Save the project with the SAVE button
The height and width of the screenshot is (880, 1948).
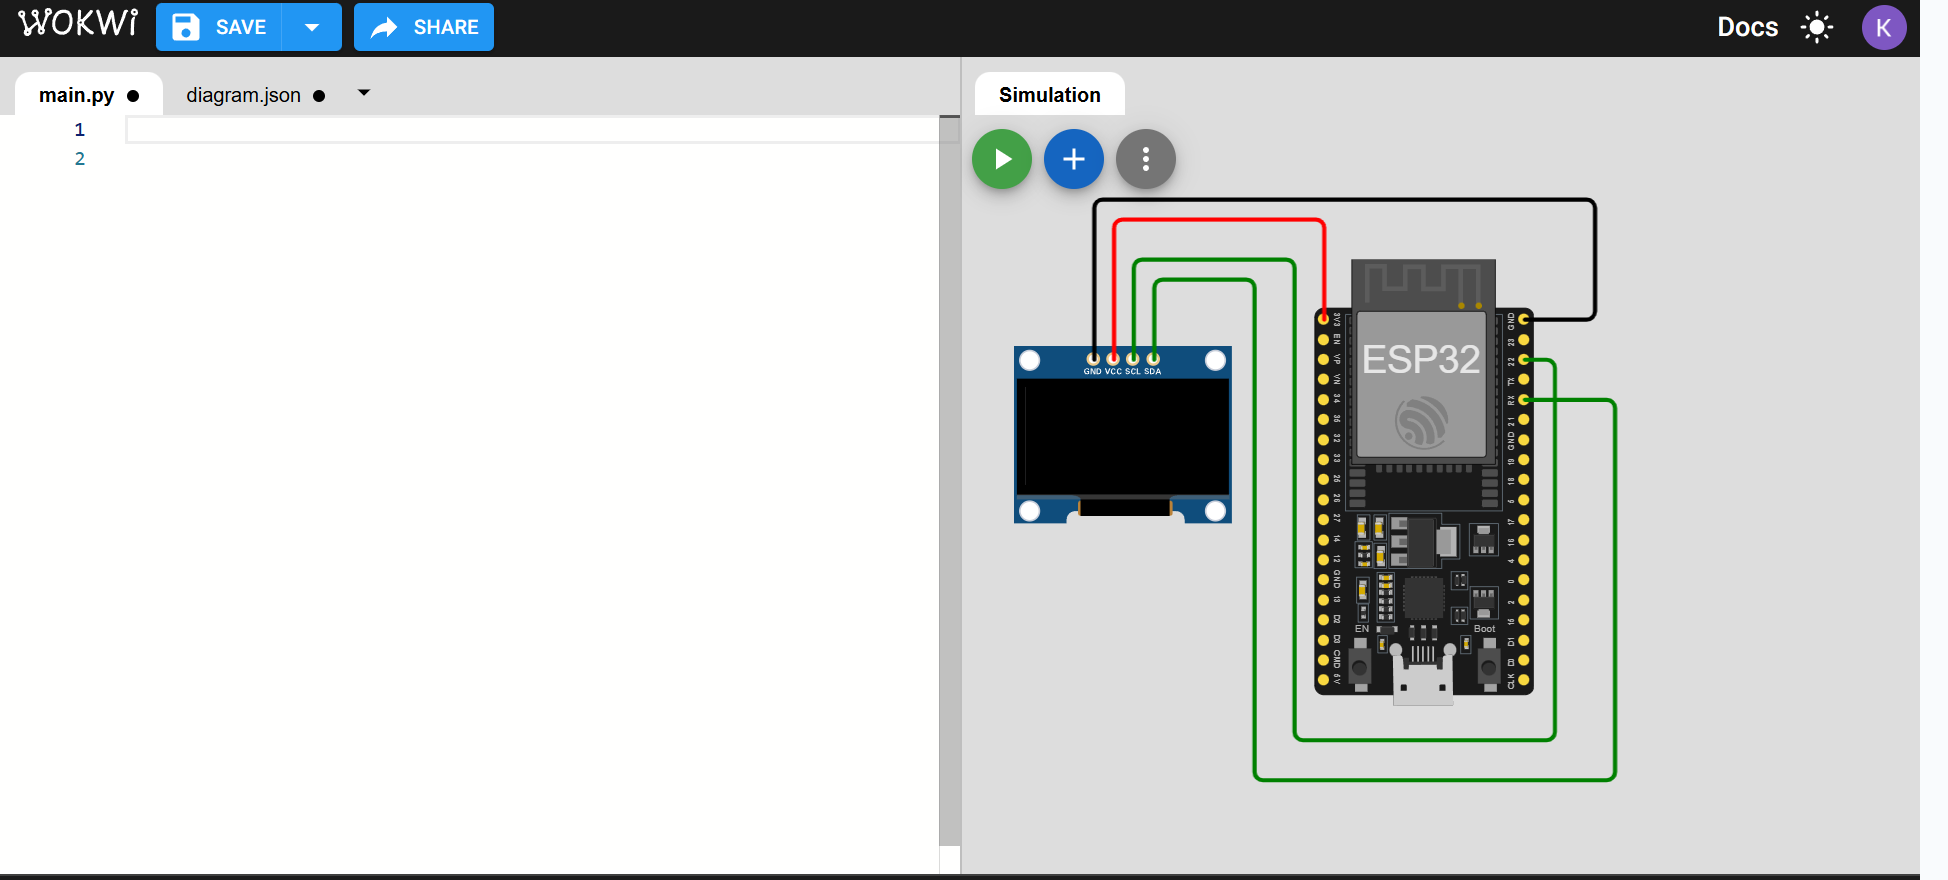click(x=219, y=27)
